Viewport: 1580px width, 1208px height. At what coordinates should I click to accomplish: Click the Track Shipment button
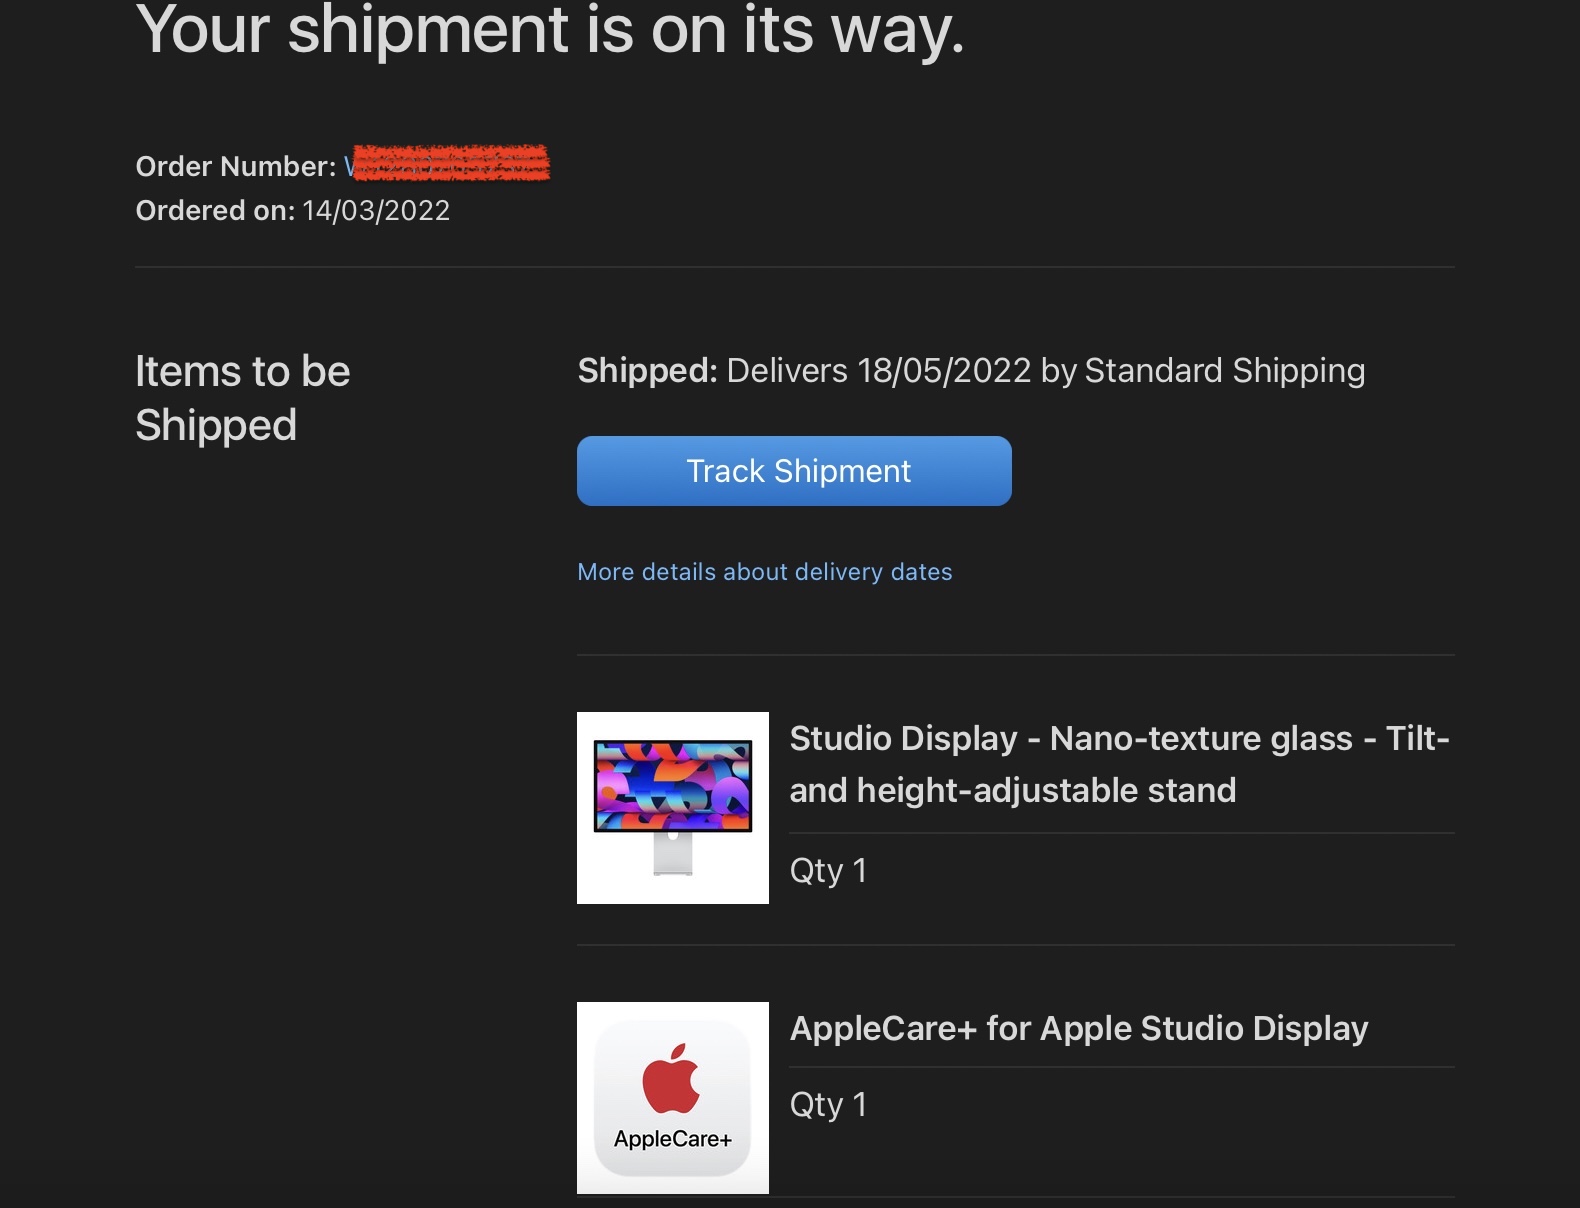(794, 471)
